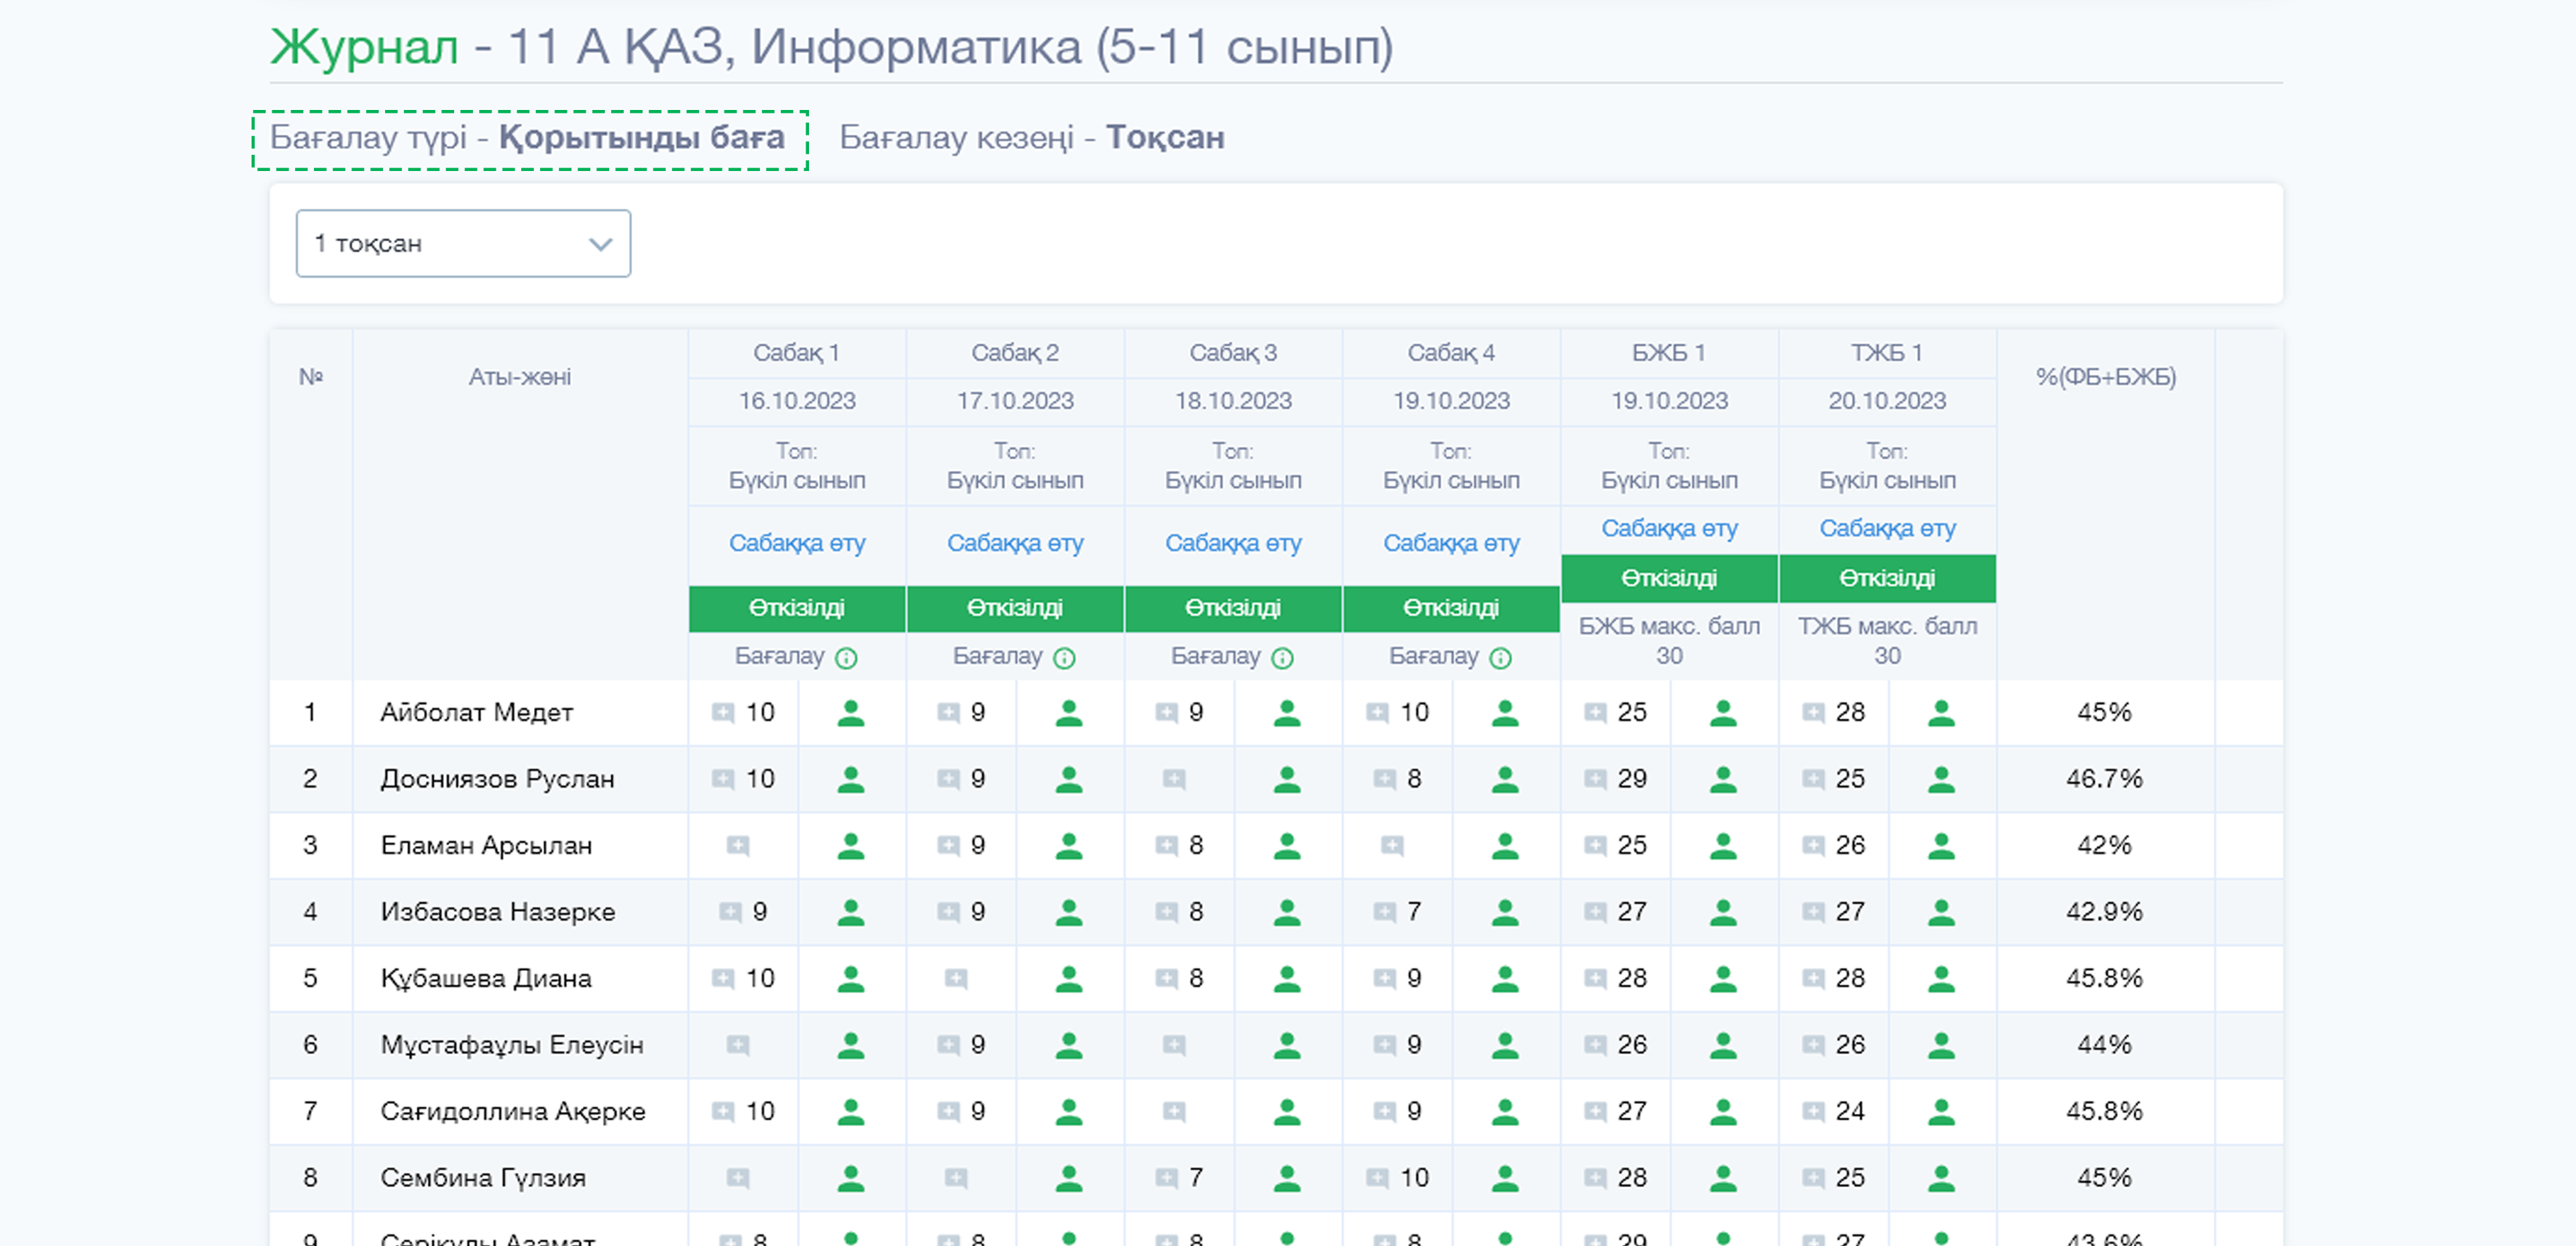
Task: Click Өткізілді status button for ТЖБ 1
Action: [x=1887, y=578]
